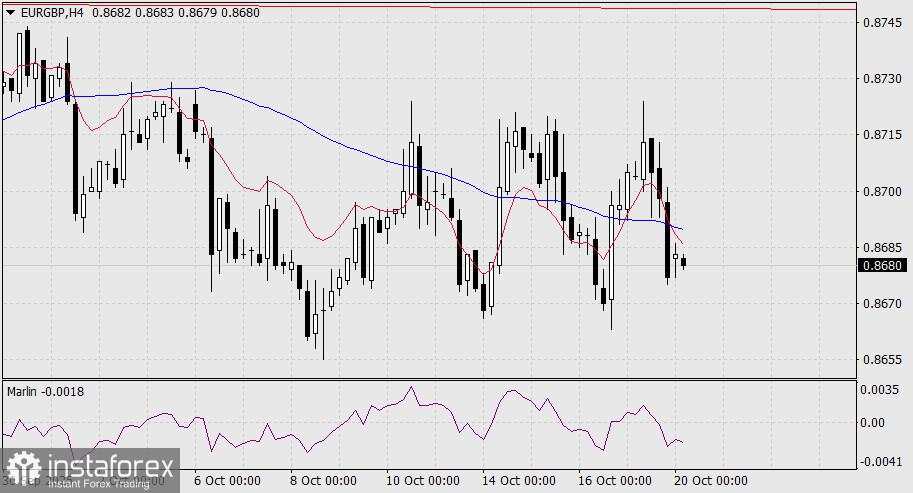
Task: Click the 0.8685 price axis label
Action: (881, 247)
